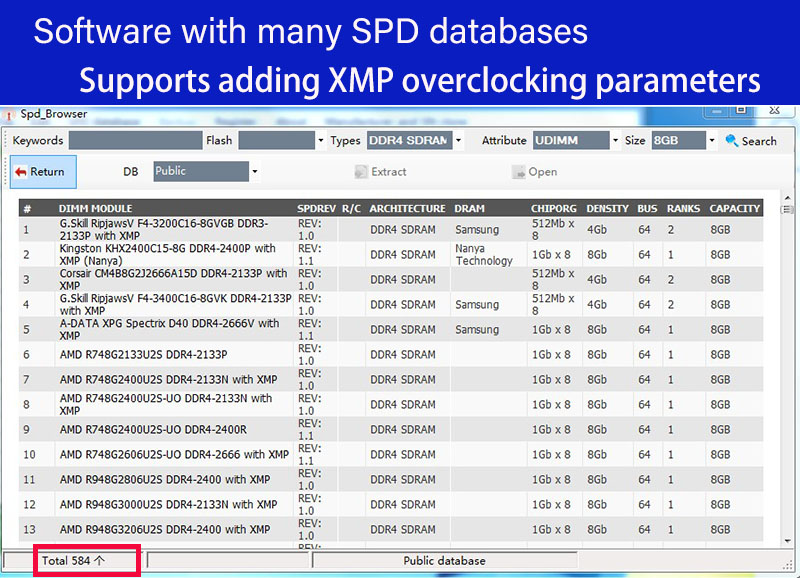Click the CAPACITY column header

[x=735, y=208]
